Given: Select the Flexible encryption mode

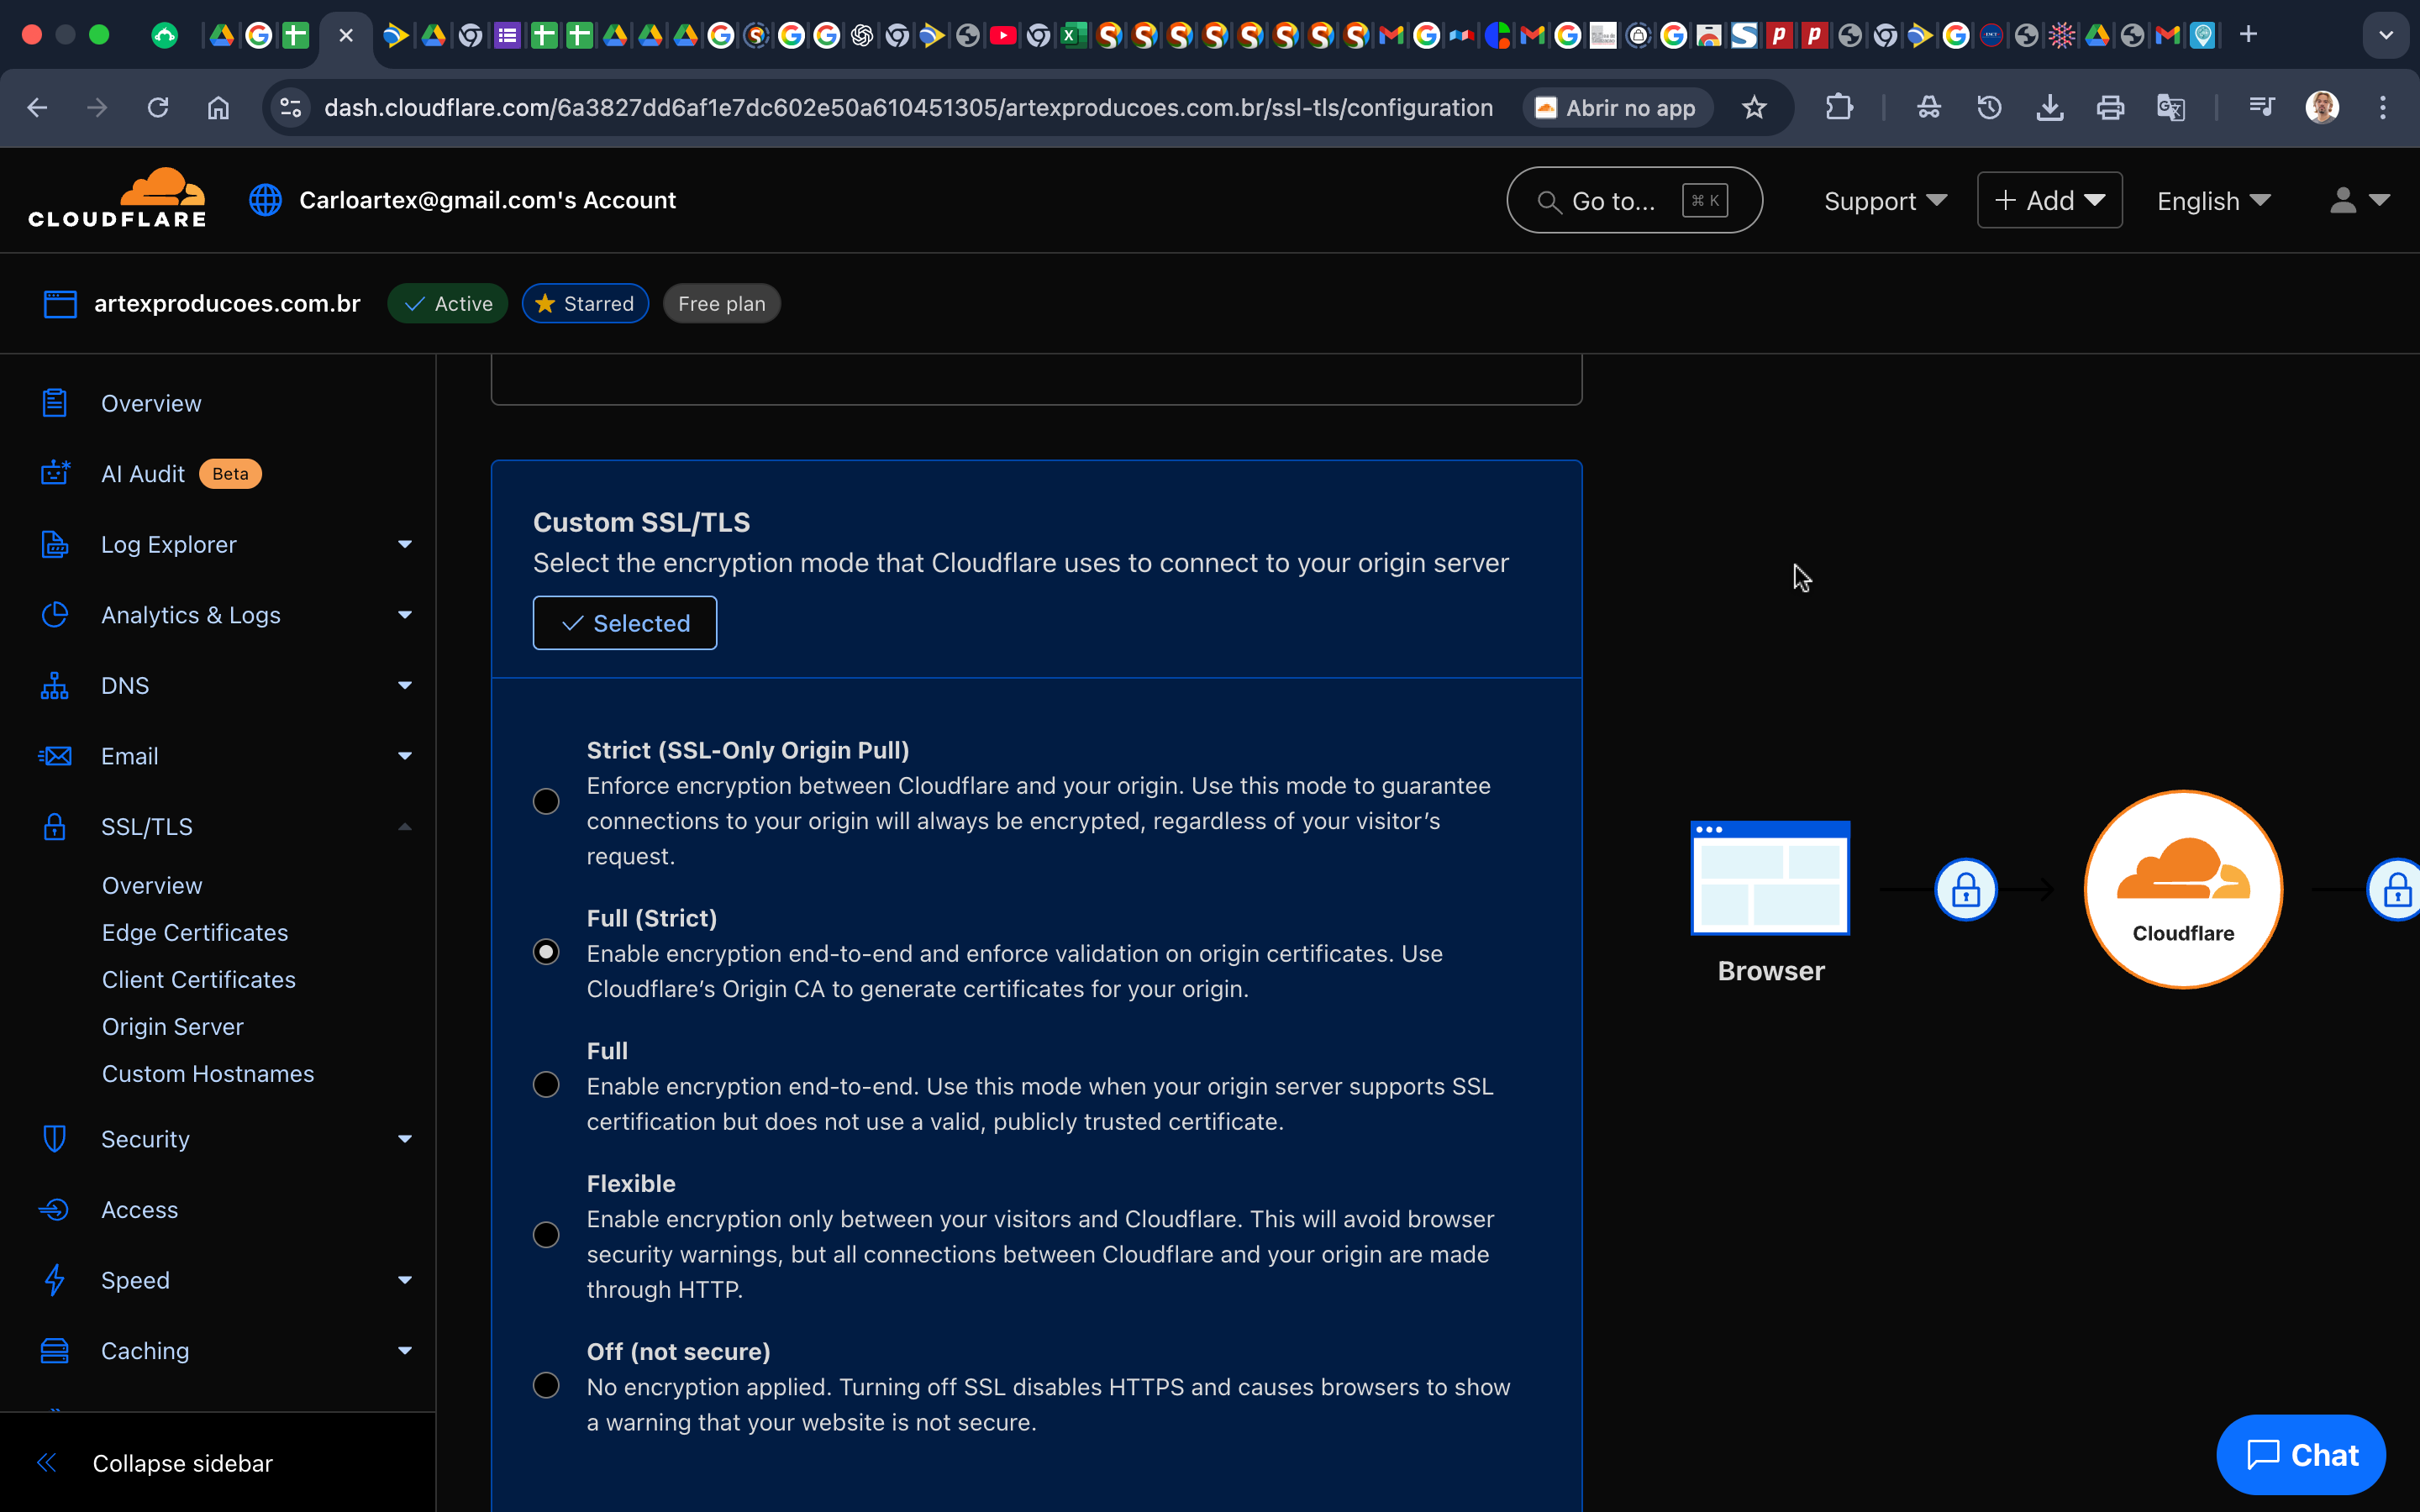Looking at the screenshot, I should 546,1234.
